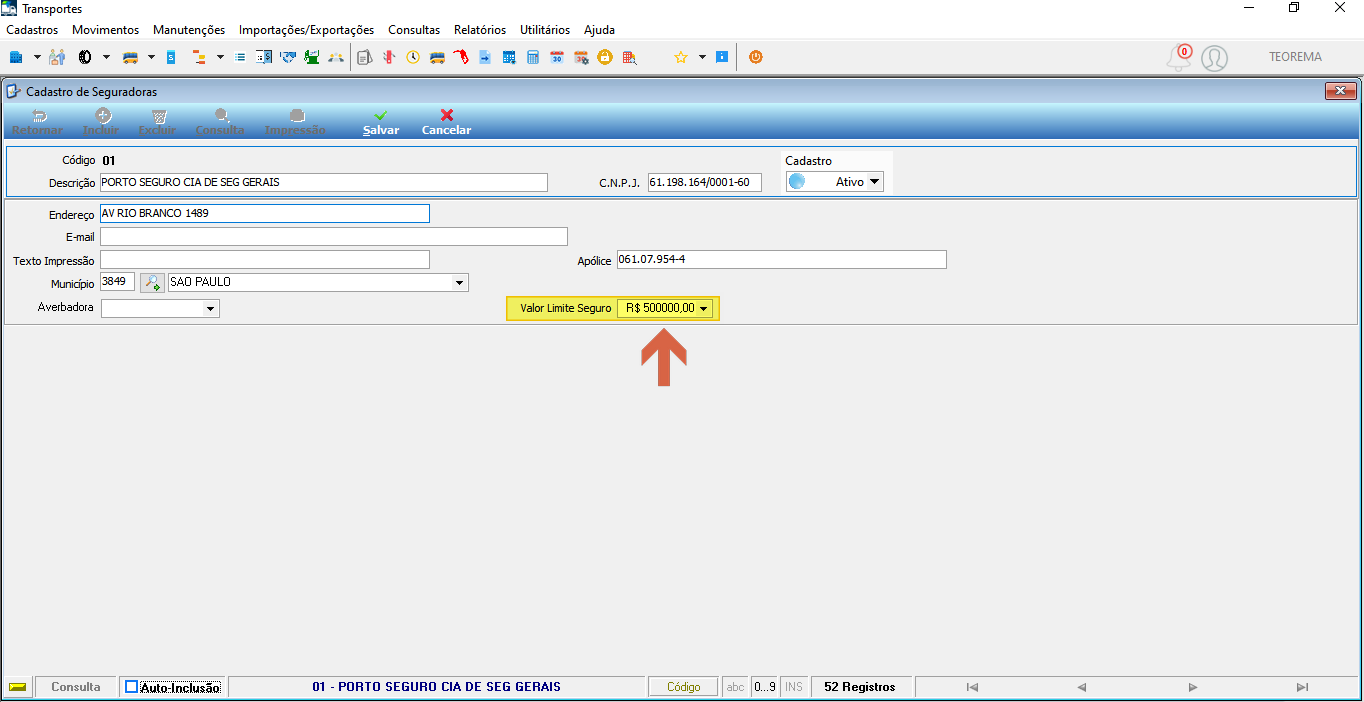Click the yellow clock icon
Screen dimensions: 1364x702
(412, 57)
